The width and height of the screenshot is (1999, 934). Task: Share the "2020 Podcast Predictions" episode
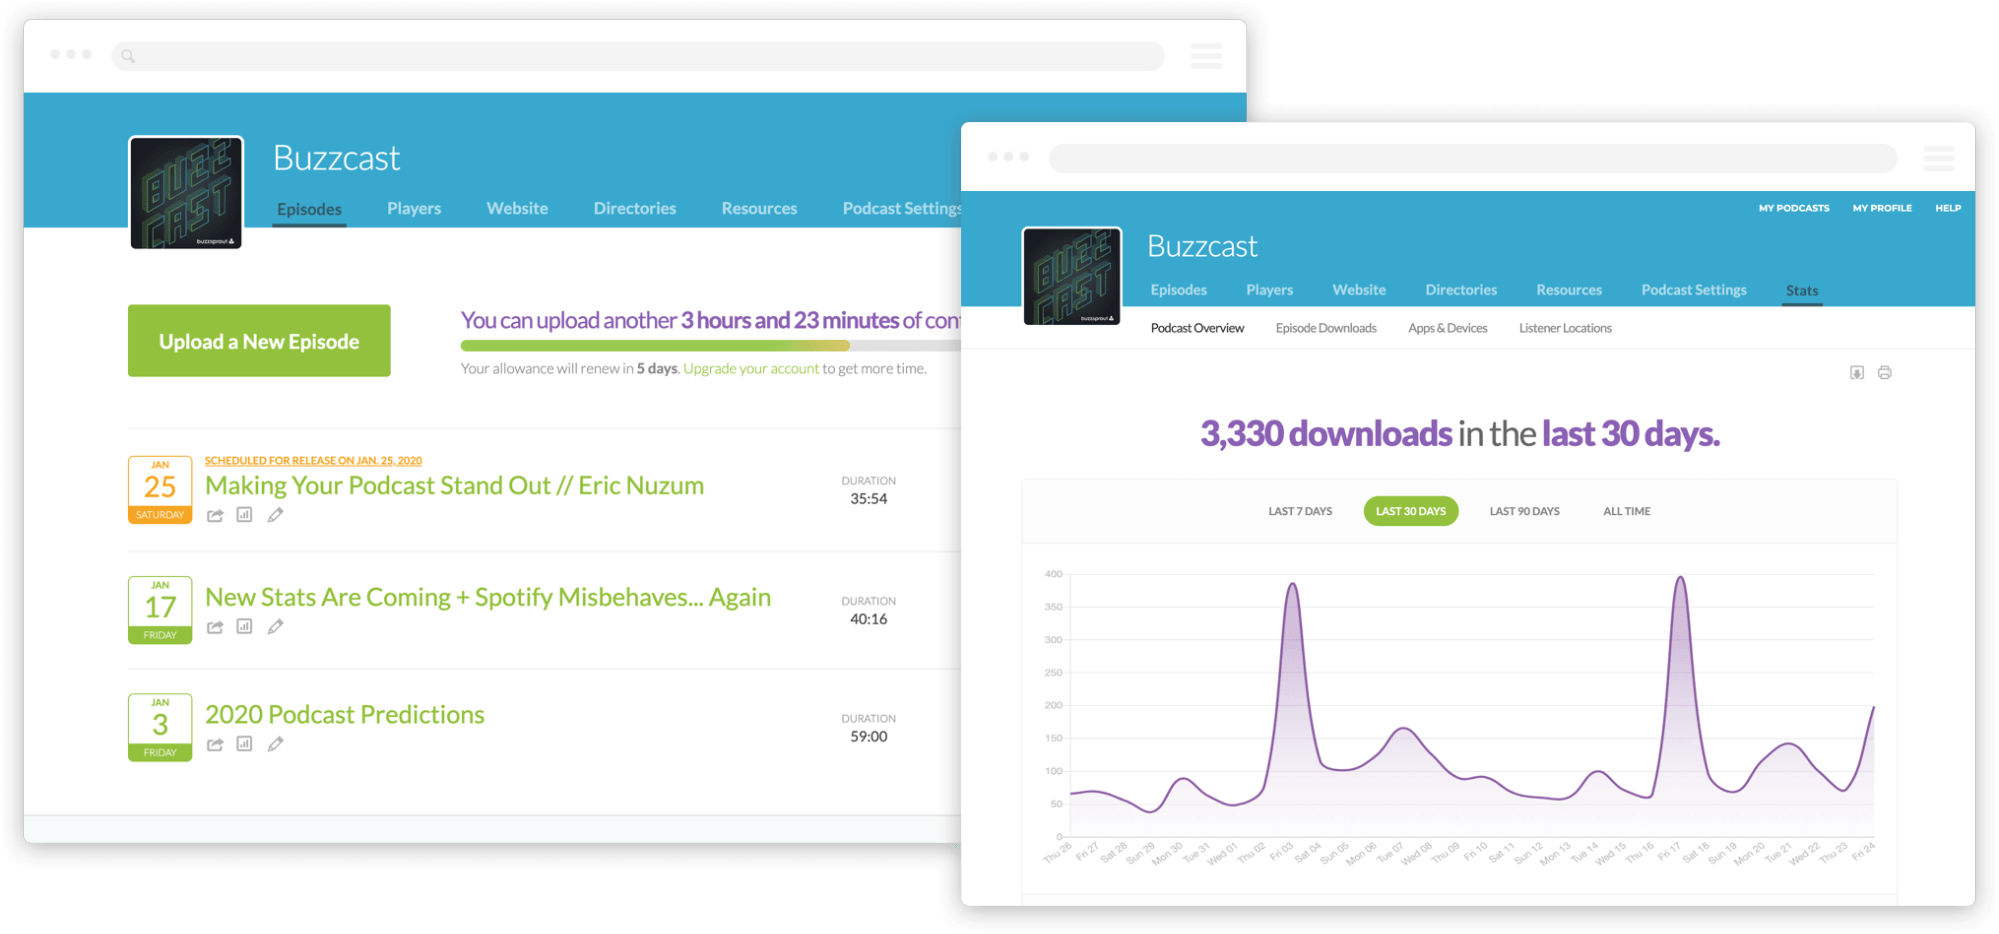pos(214,744)
